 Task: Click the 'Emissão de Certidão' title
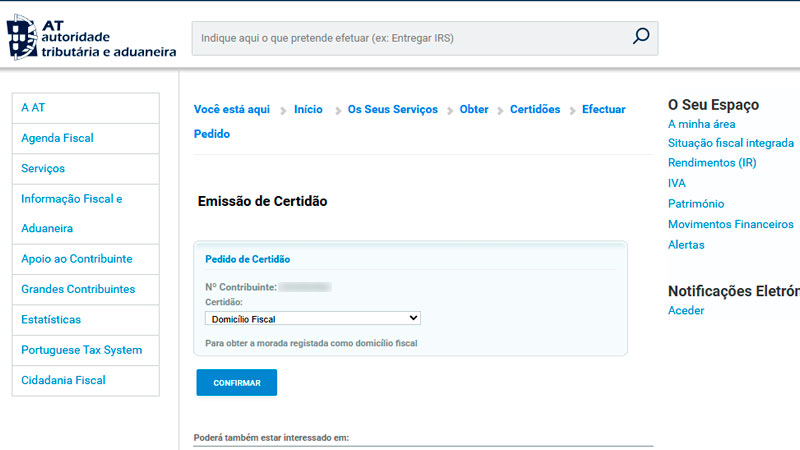pyautogui.click(x=262, y=201)
